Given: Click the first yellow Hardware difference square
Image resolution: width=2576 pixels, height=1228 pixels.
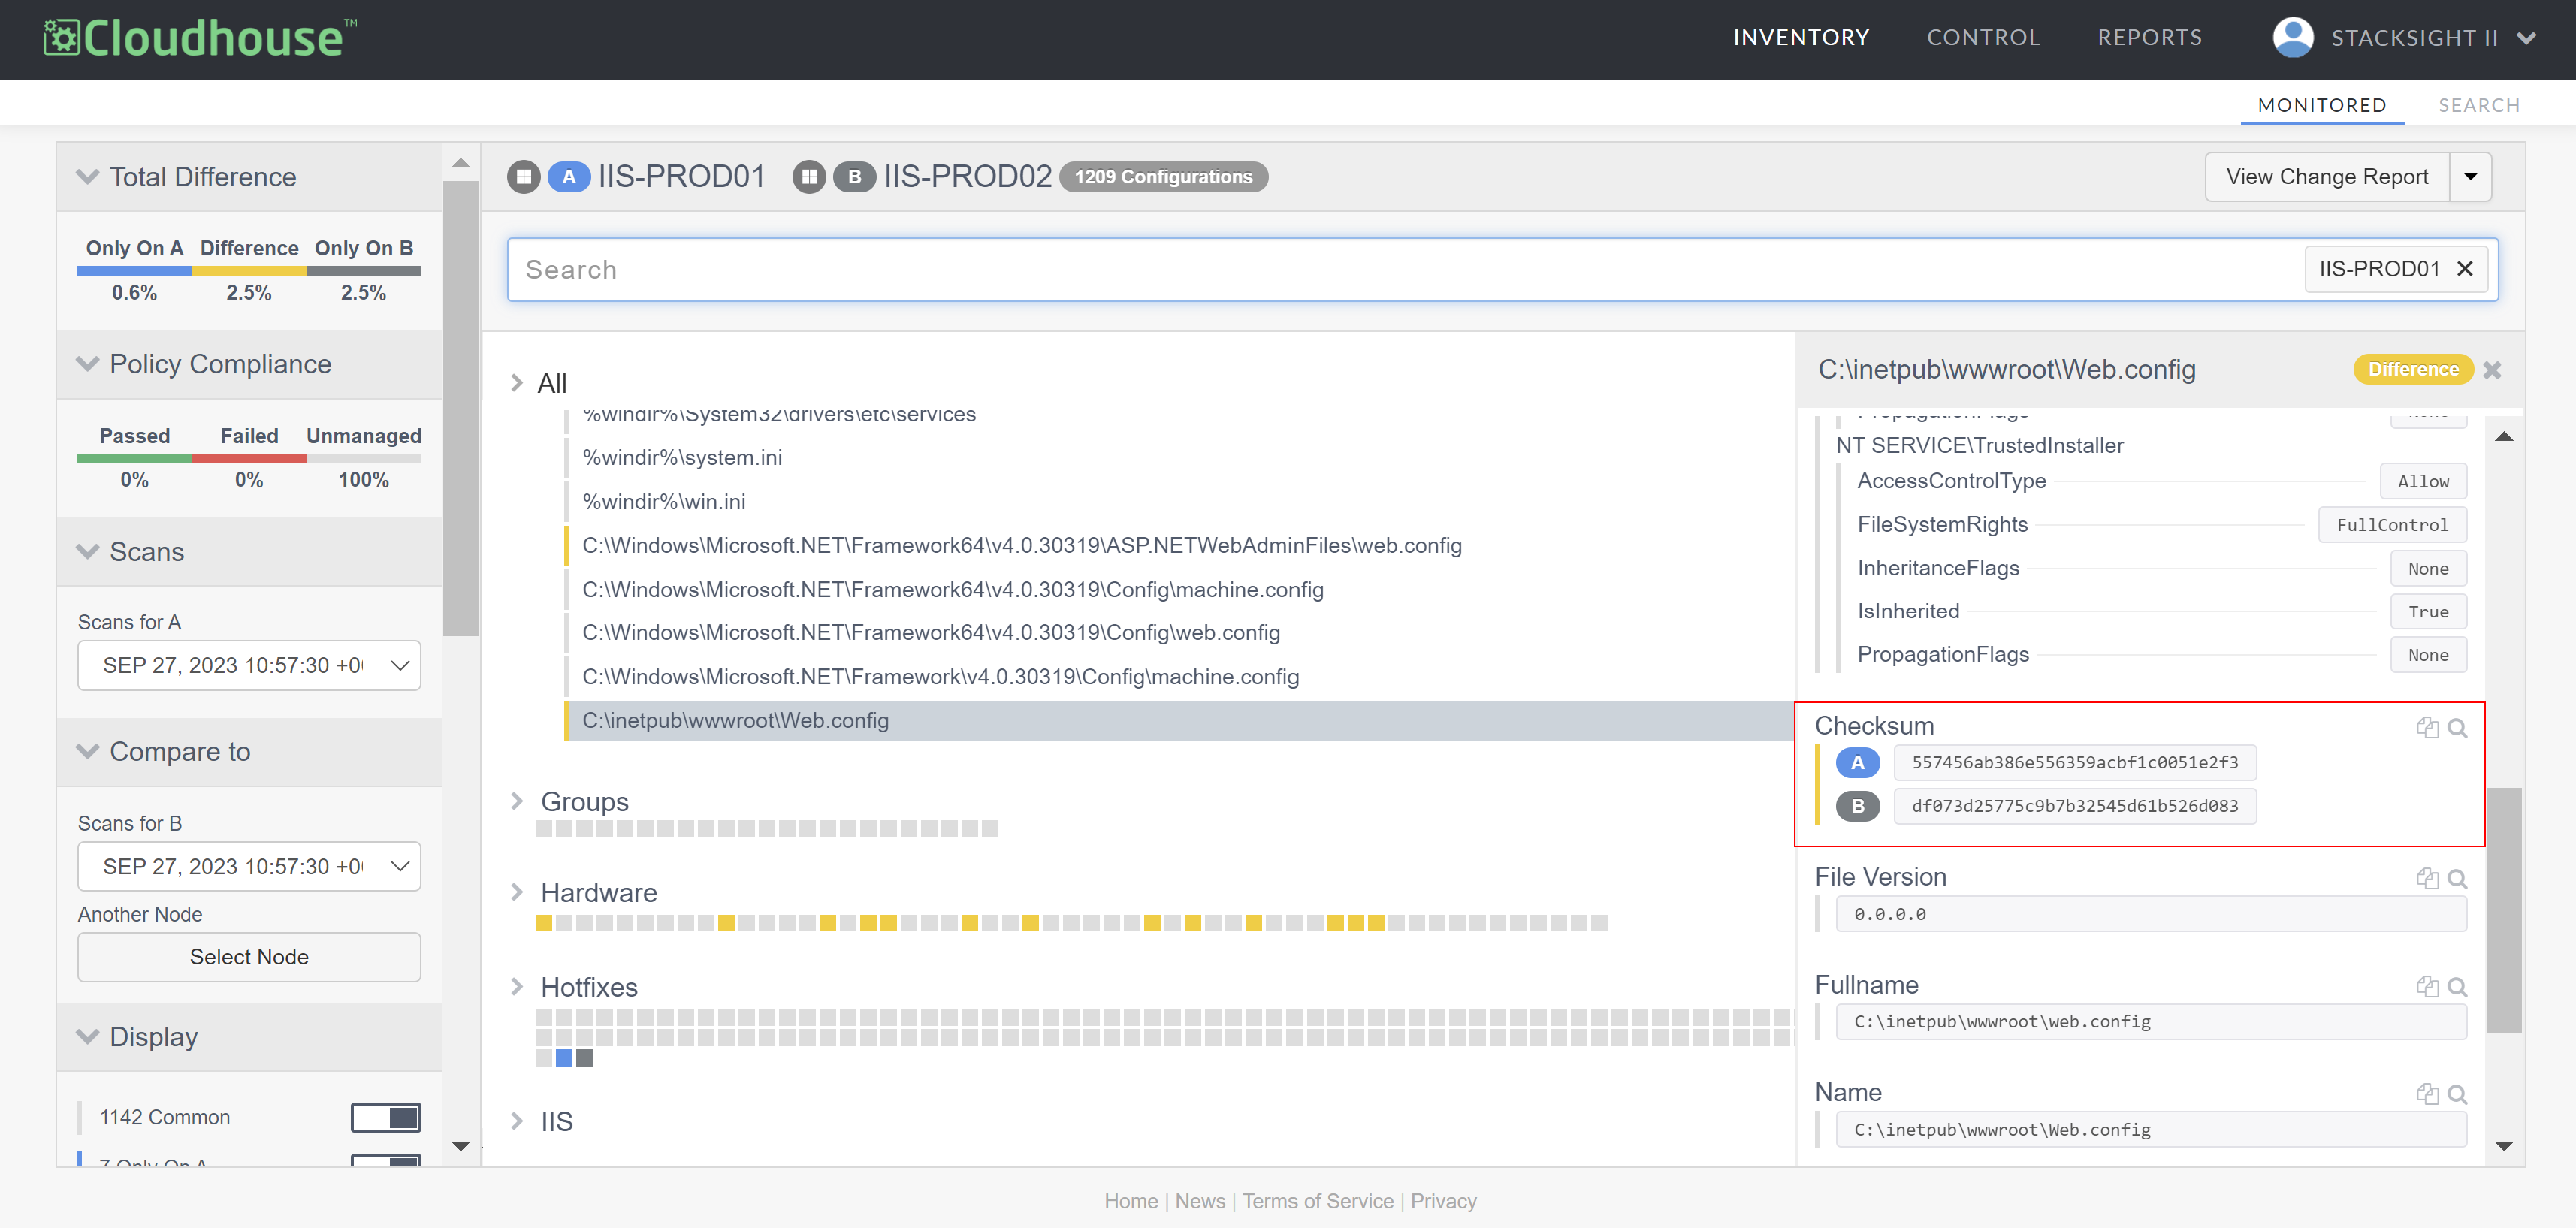Looking at the screenshot, I should tap(543, 923).
